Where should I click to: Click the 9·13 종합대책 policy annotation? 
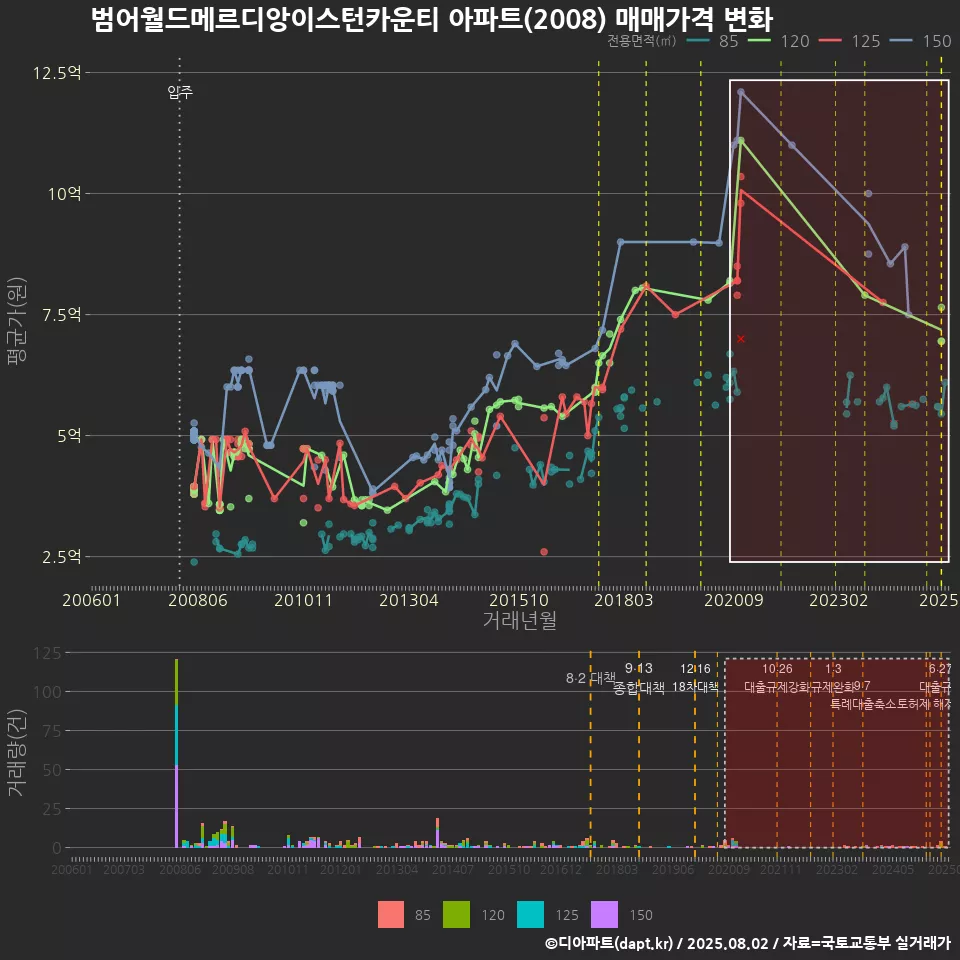639,678
